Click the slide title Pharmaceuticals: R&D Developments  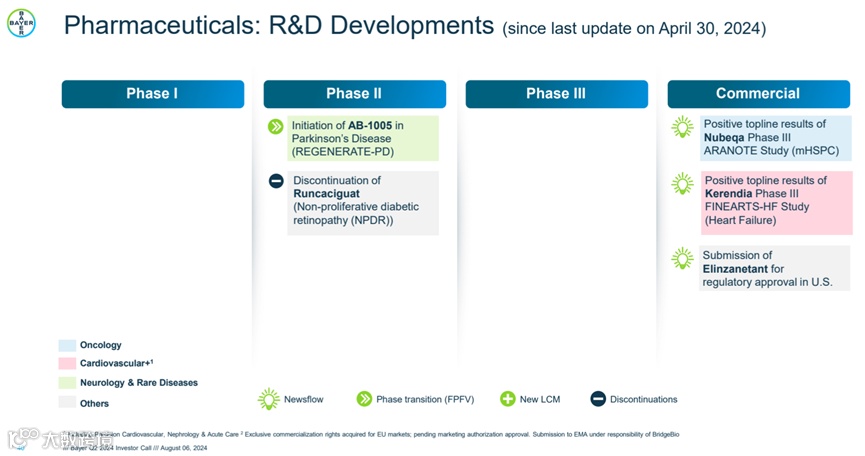pyautogui.click(x=279, y=25)
